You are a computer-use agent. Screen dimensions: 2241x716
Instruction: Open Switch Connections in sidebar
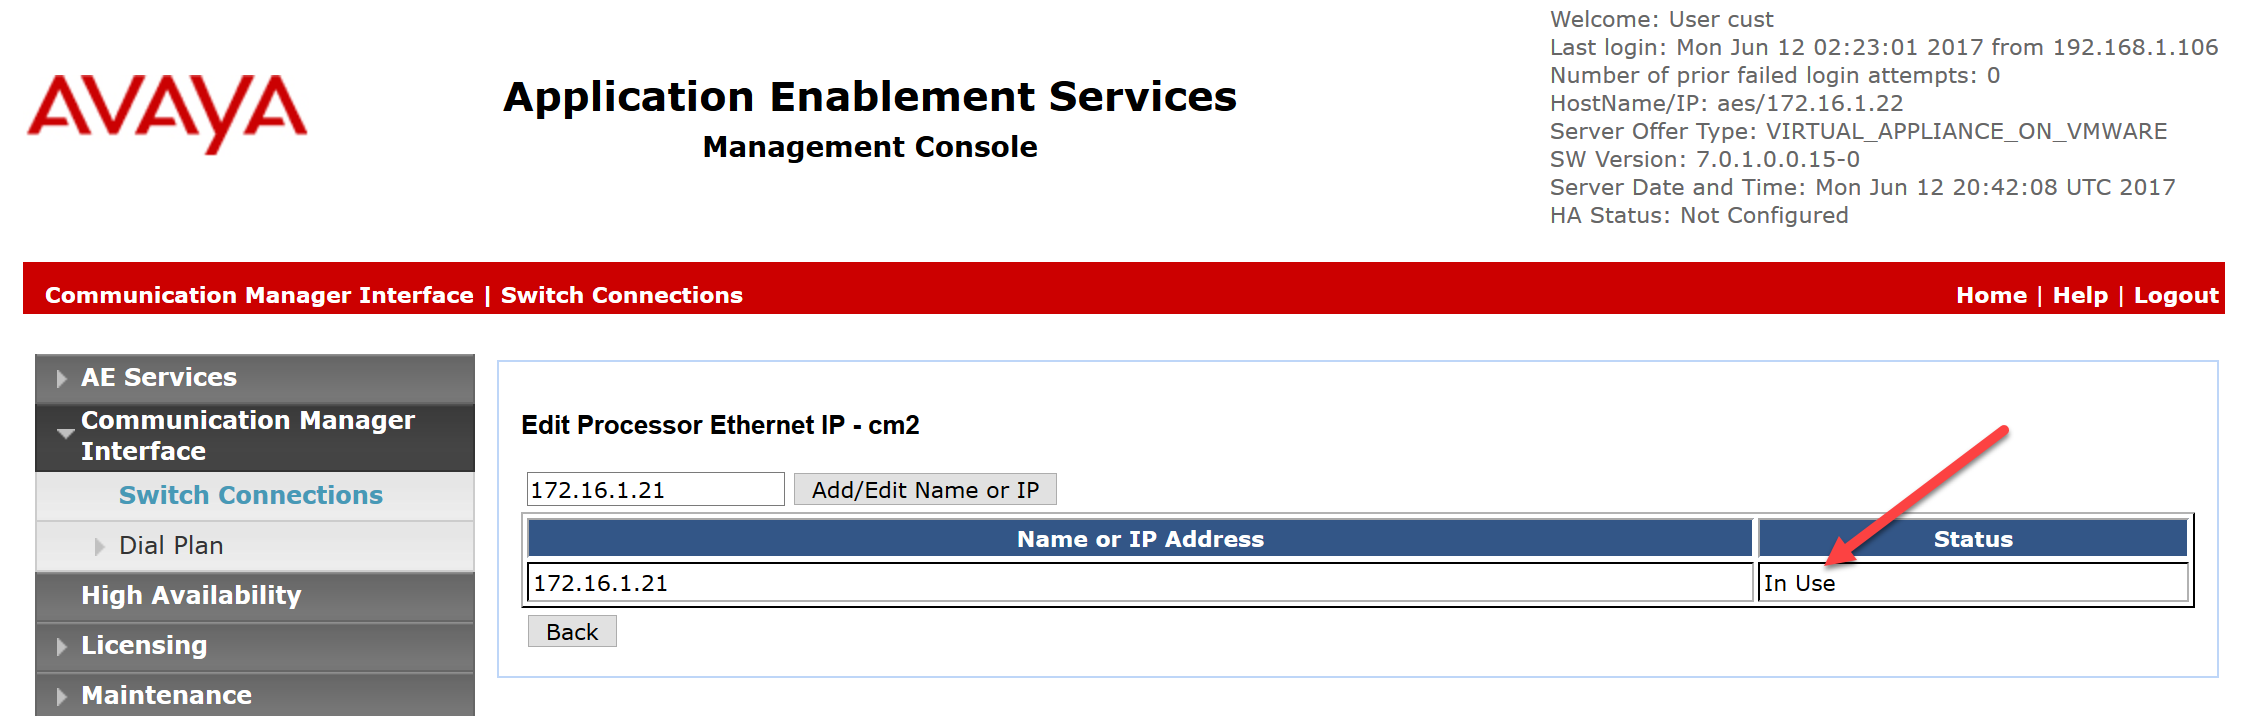[250, 495]
